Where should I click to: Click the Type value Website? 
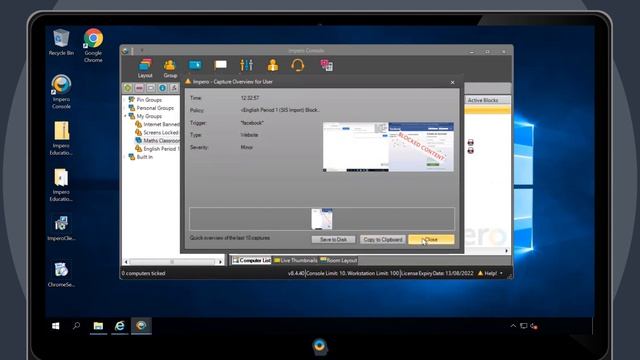click(x=249, y=135)
